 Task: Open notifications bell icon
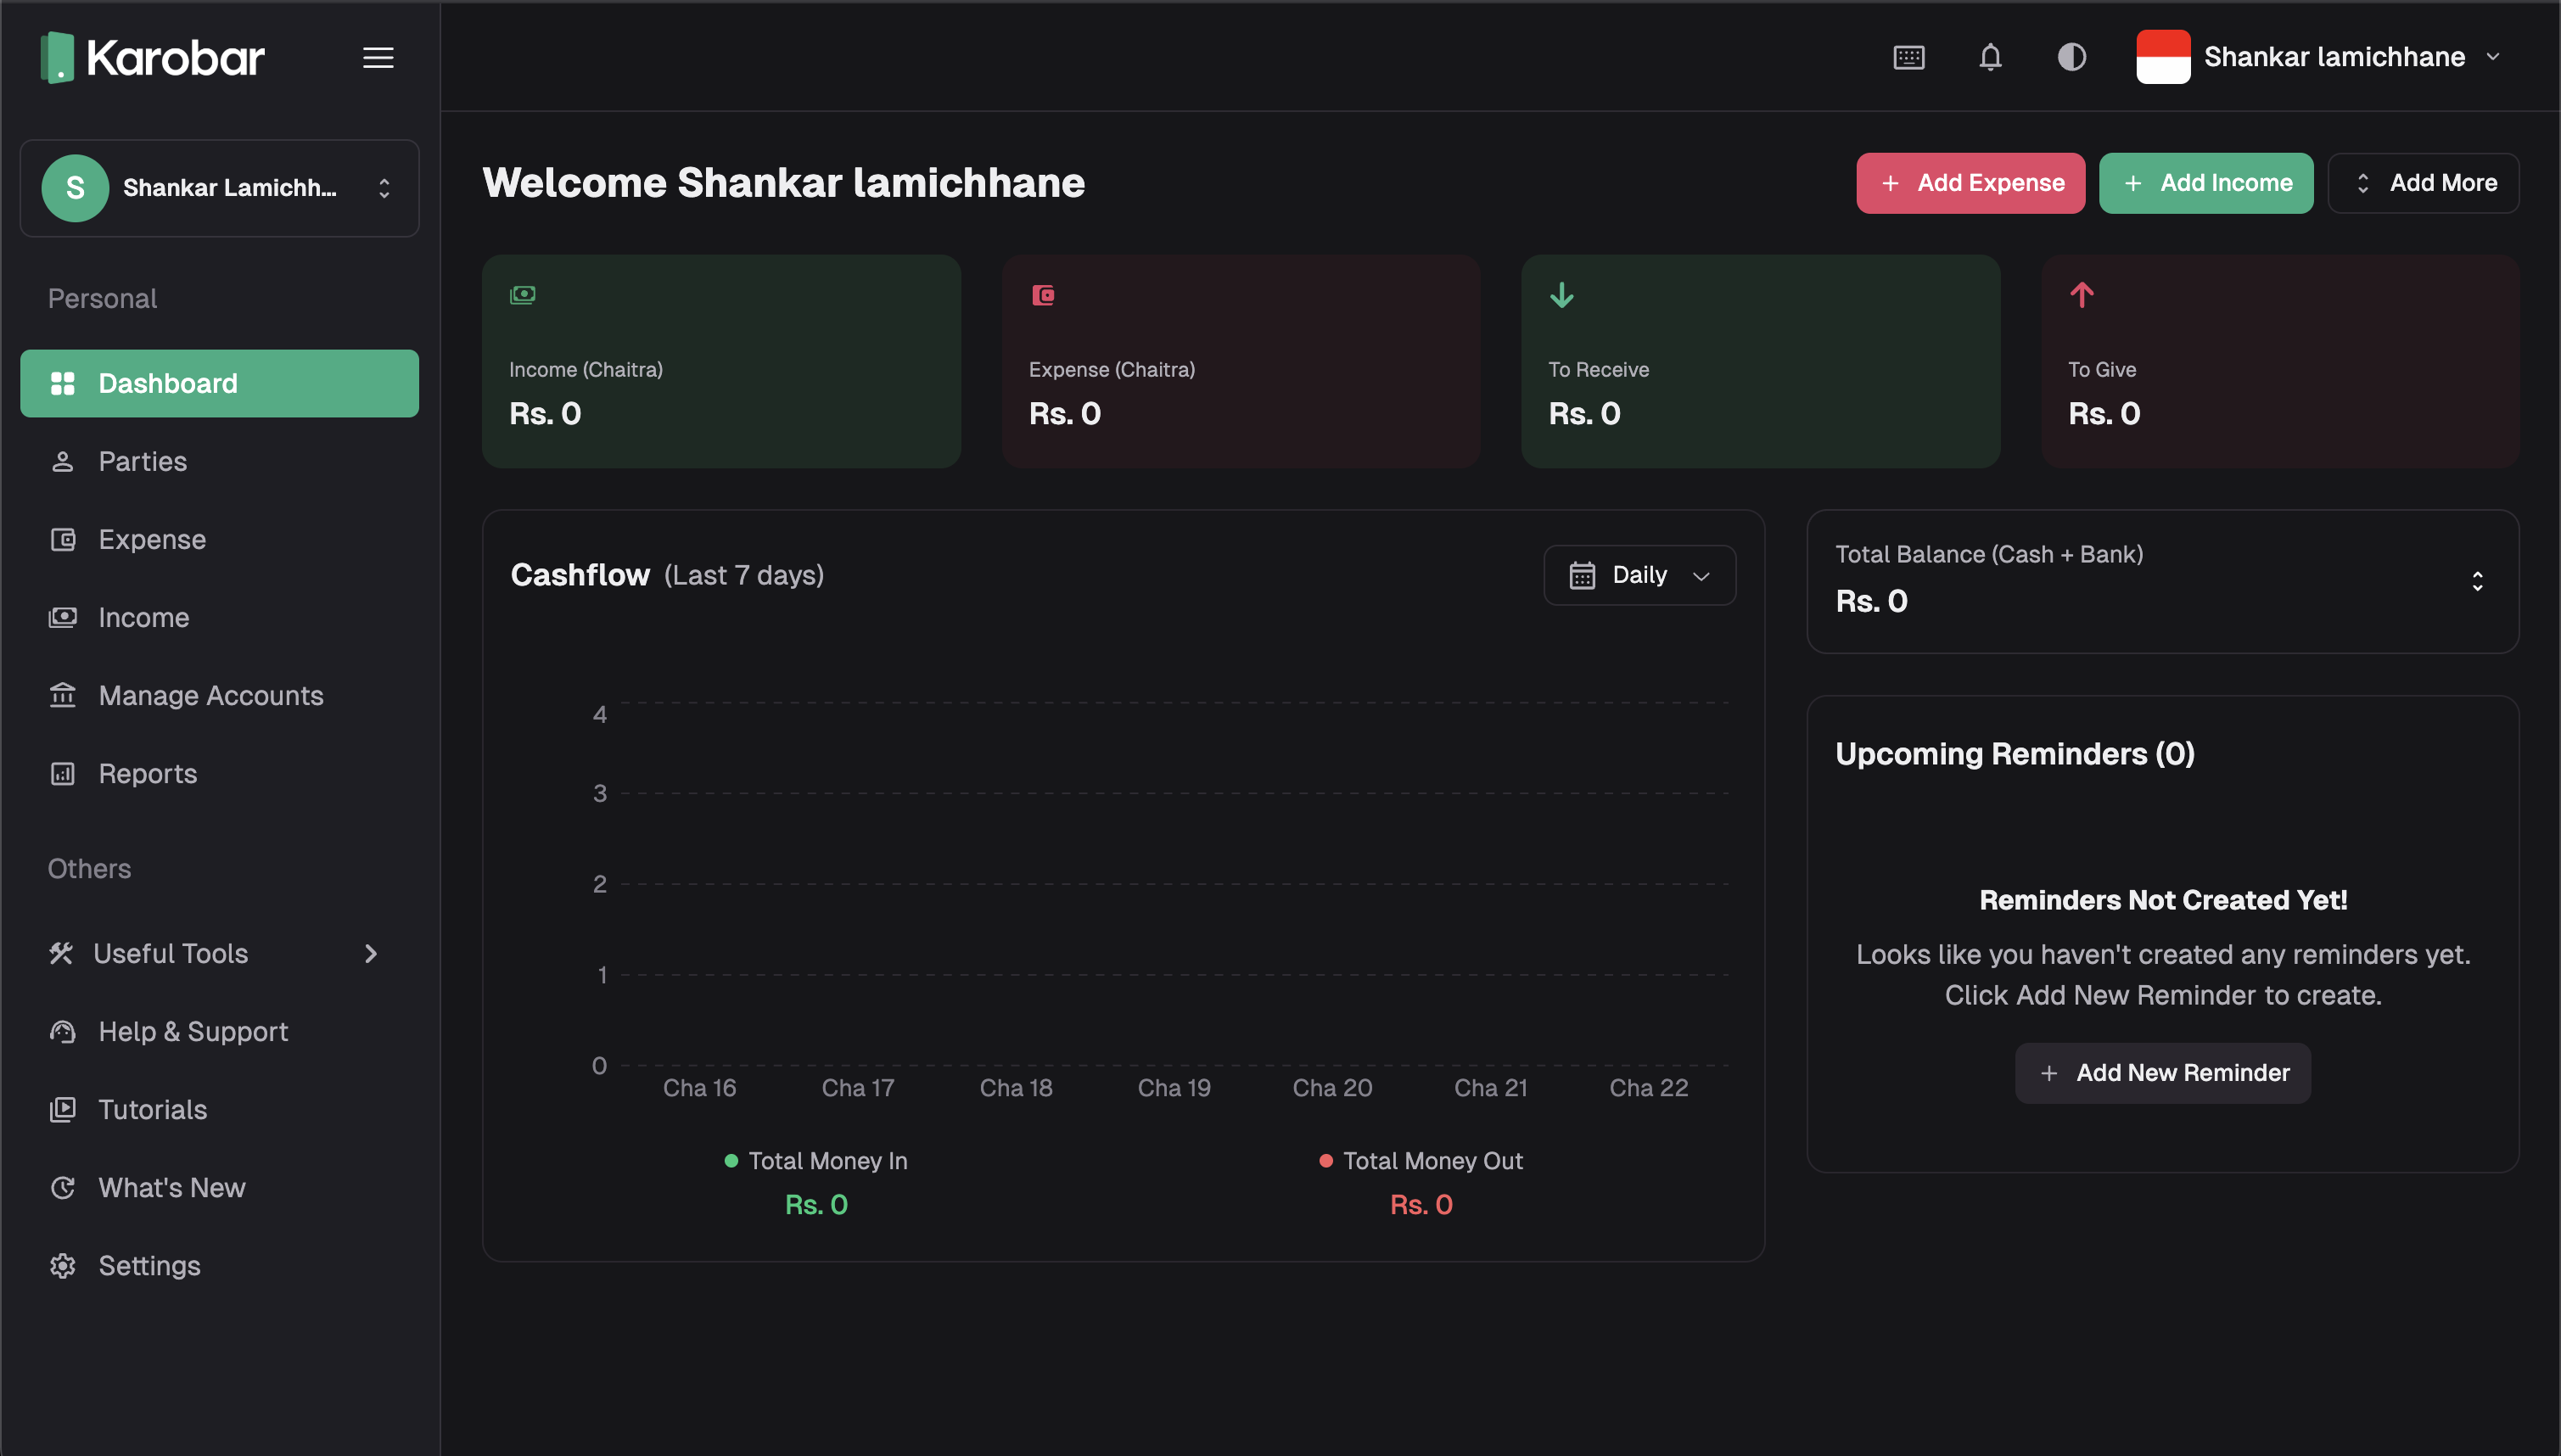click(x=1990, y=57)
